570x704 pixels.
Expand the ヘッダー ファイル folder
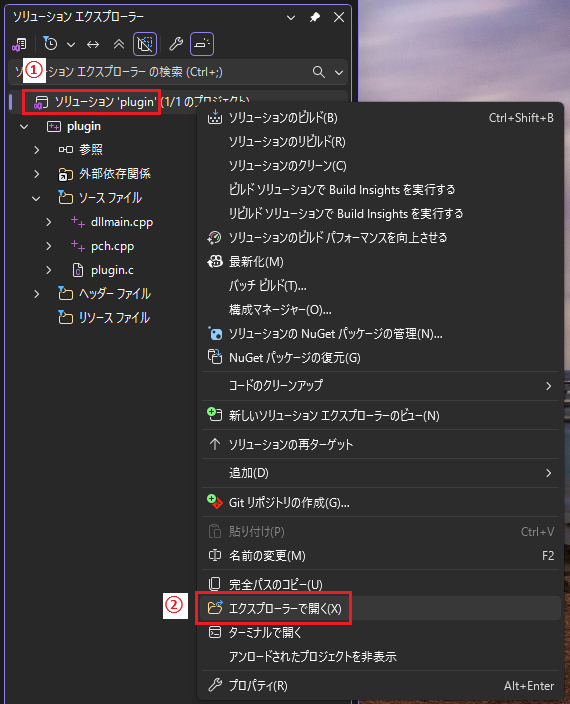pos(37,294)
